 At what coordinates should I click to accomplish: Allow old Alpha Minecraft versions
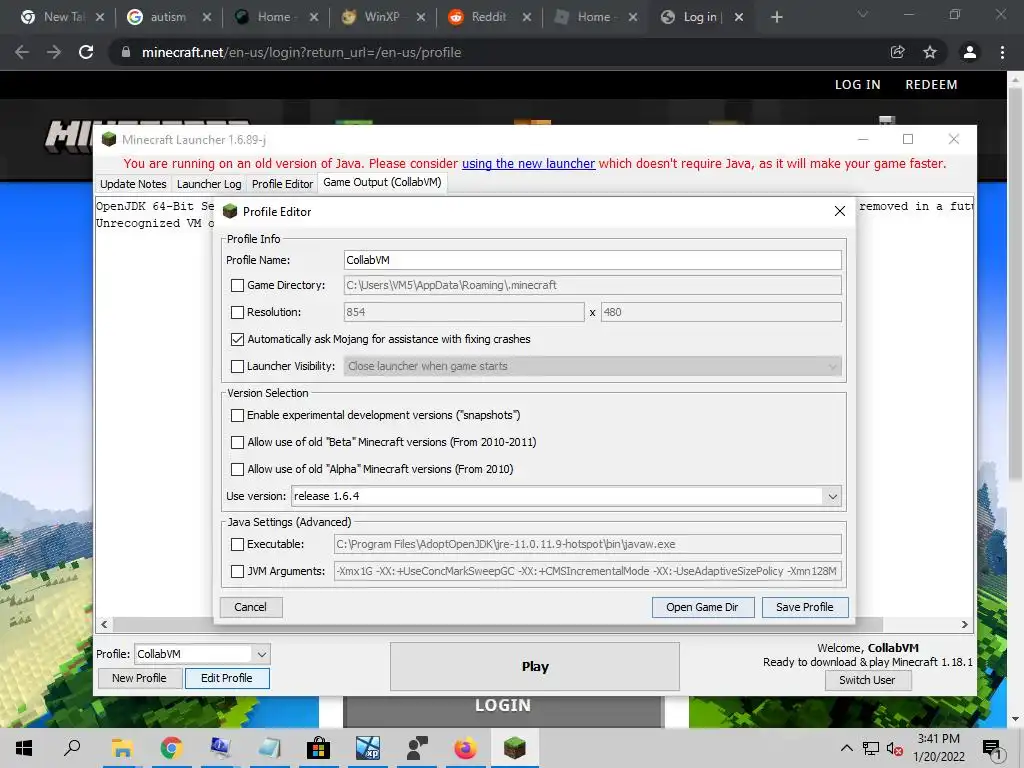[x=238, y=469]
